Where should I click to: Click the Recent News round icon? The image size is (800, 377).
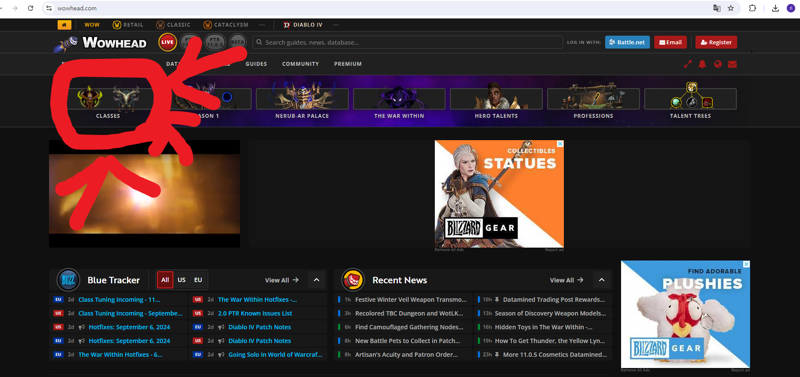[353, 280]
